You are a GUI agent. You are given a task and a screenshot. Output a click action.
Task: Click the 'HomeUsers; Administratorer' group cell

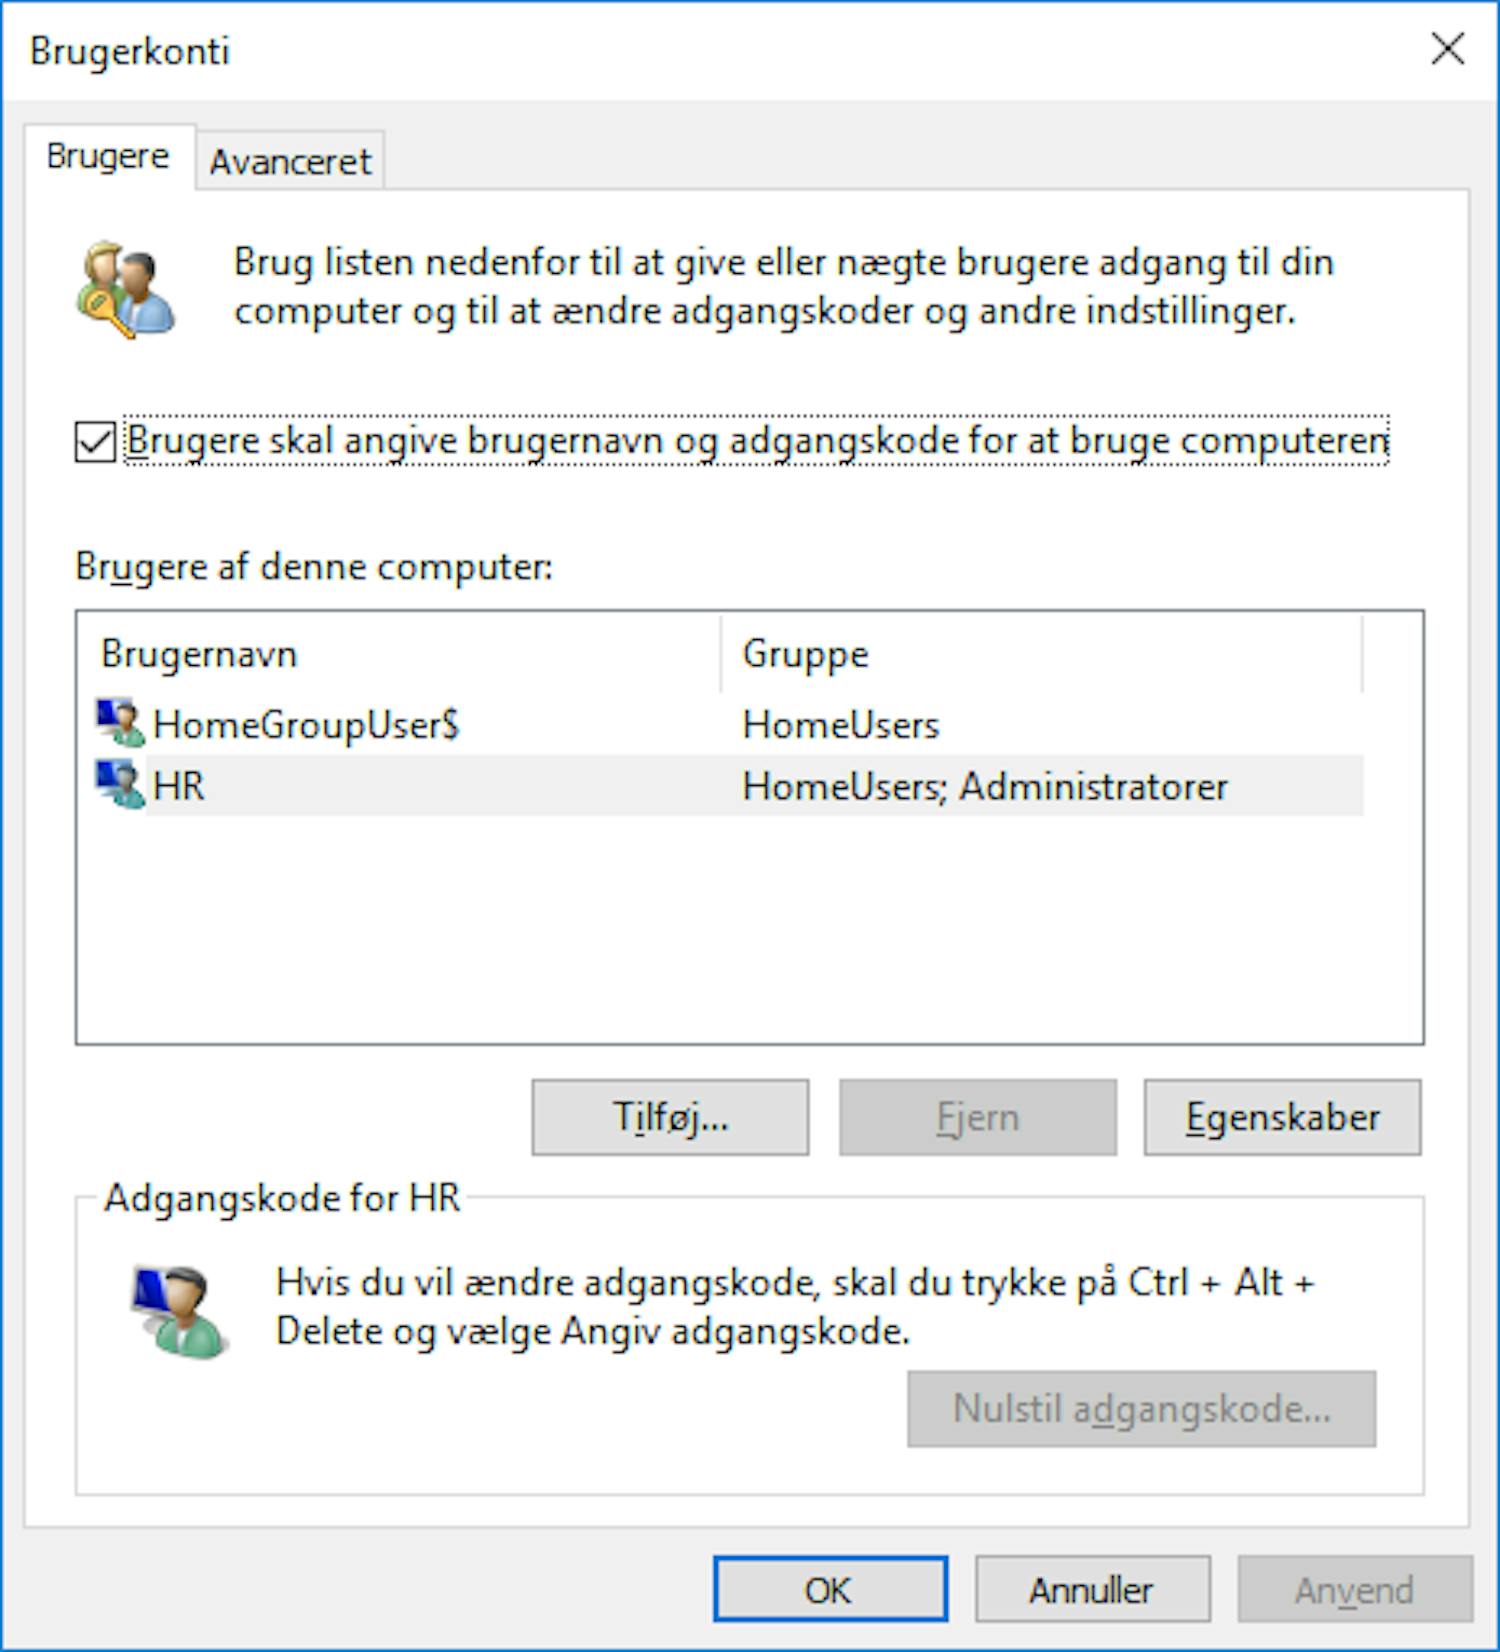coord(984,786)
